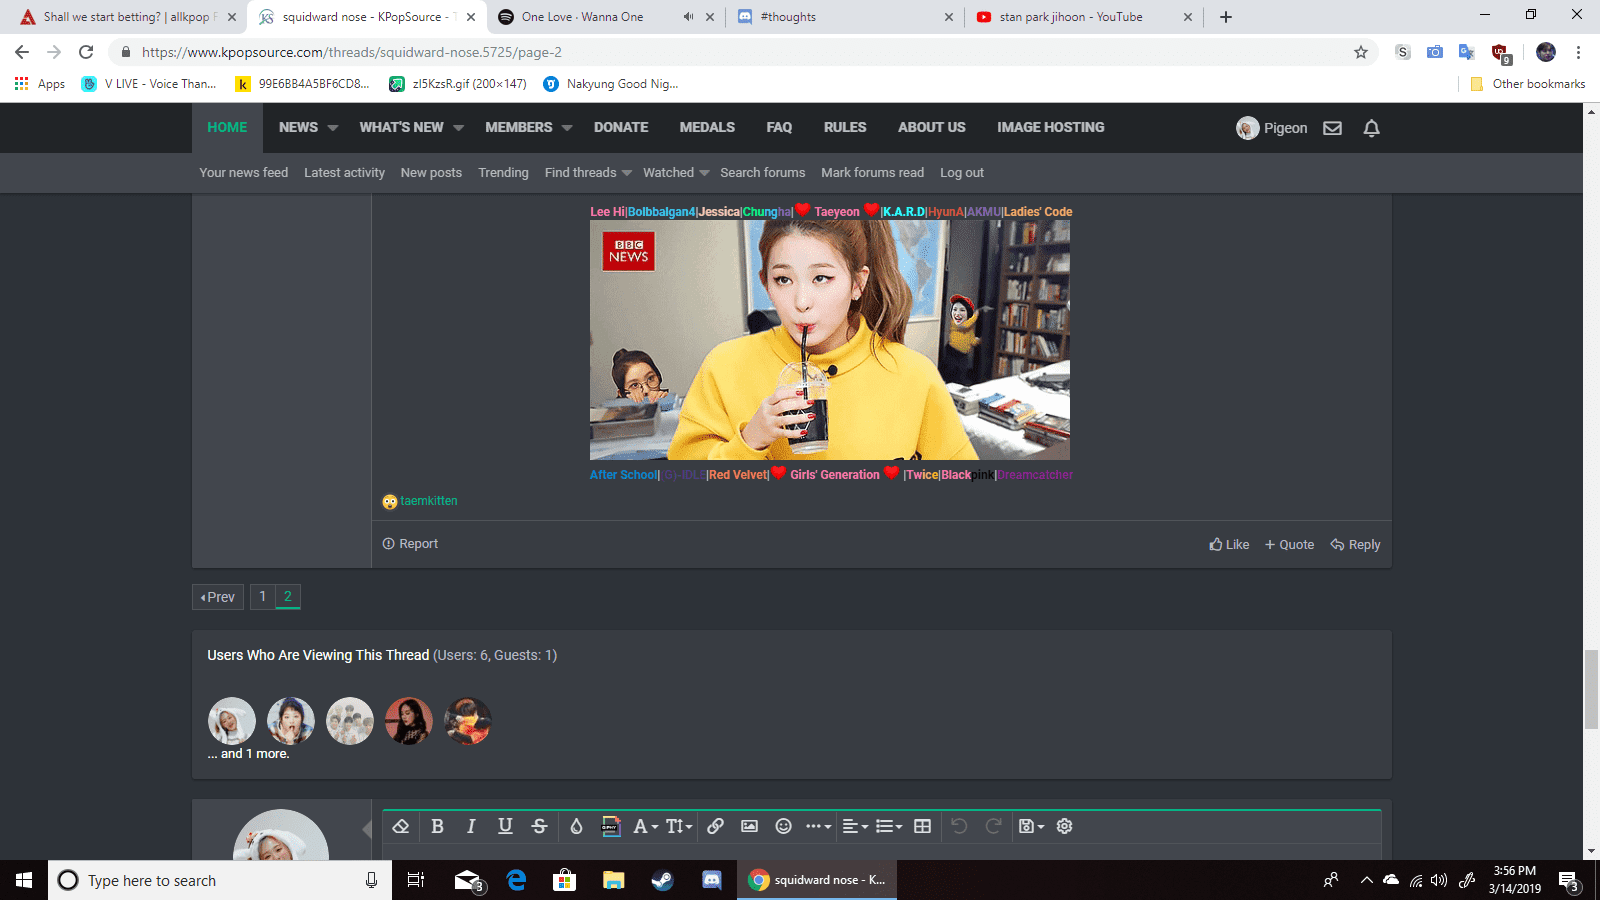The image size is (1600, 900).
Task: Like the post
Action: (x=1229, y=544)
